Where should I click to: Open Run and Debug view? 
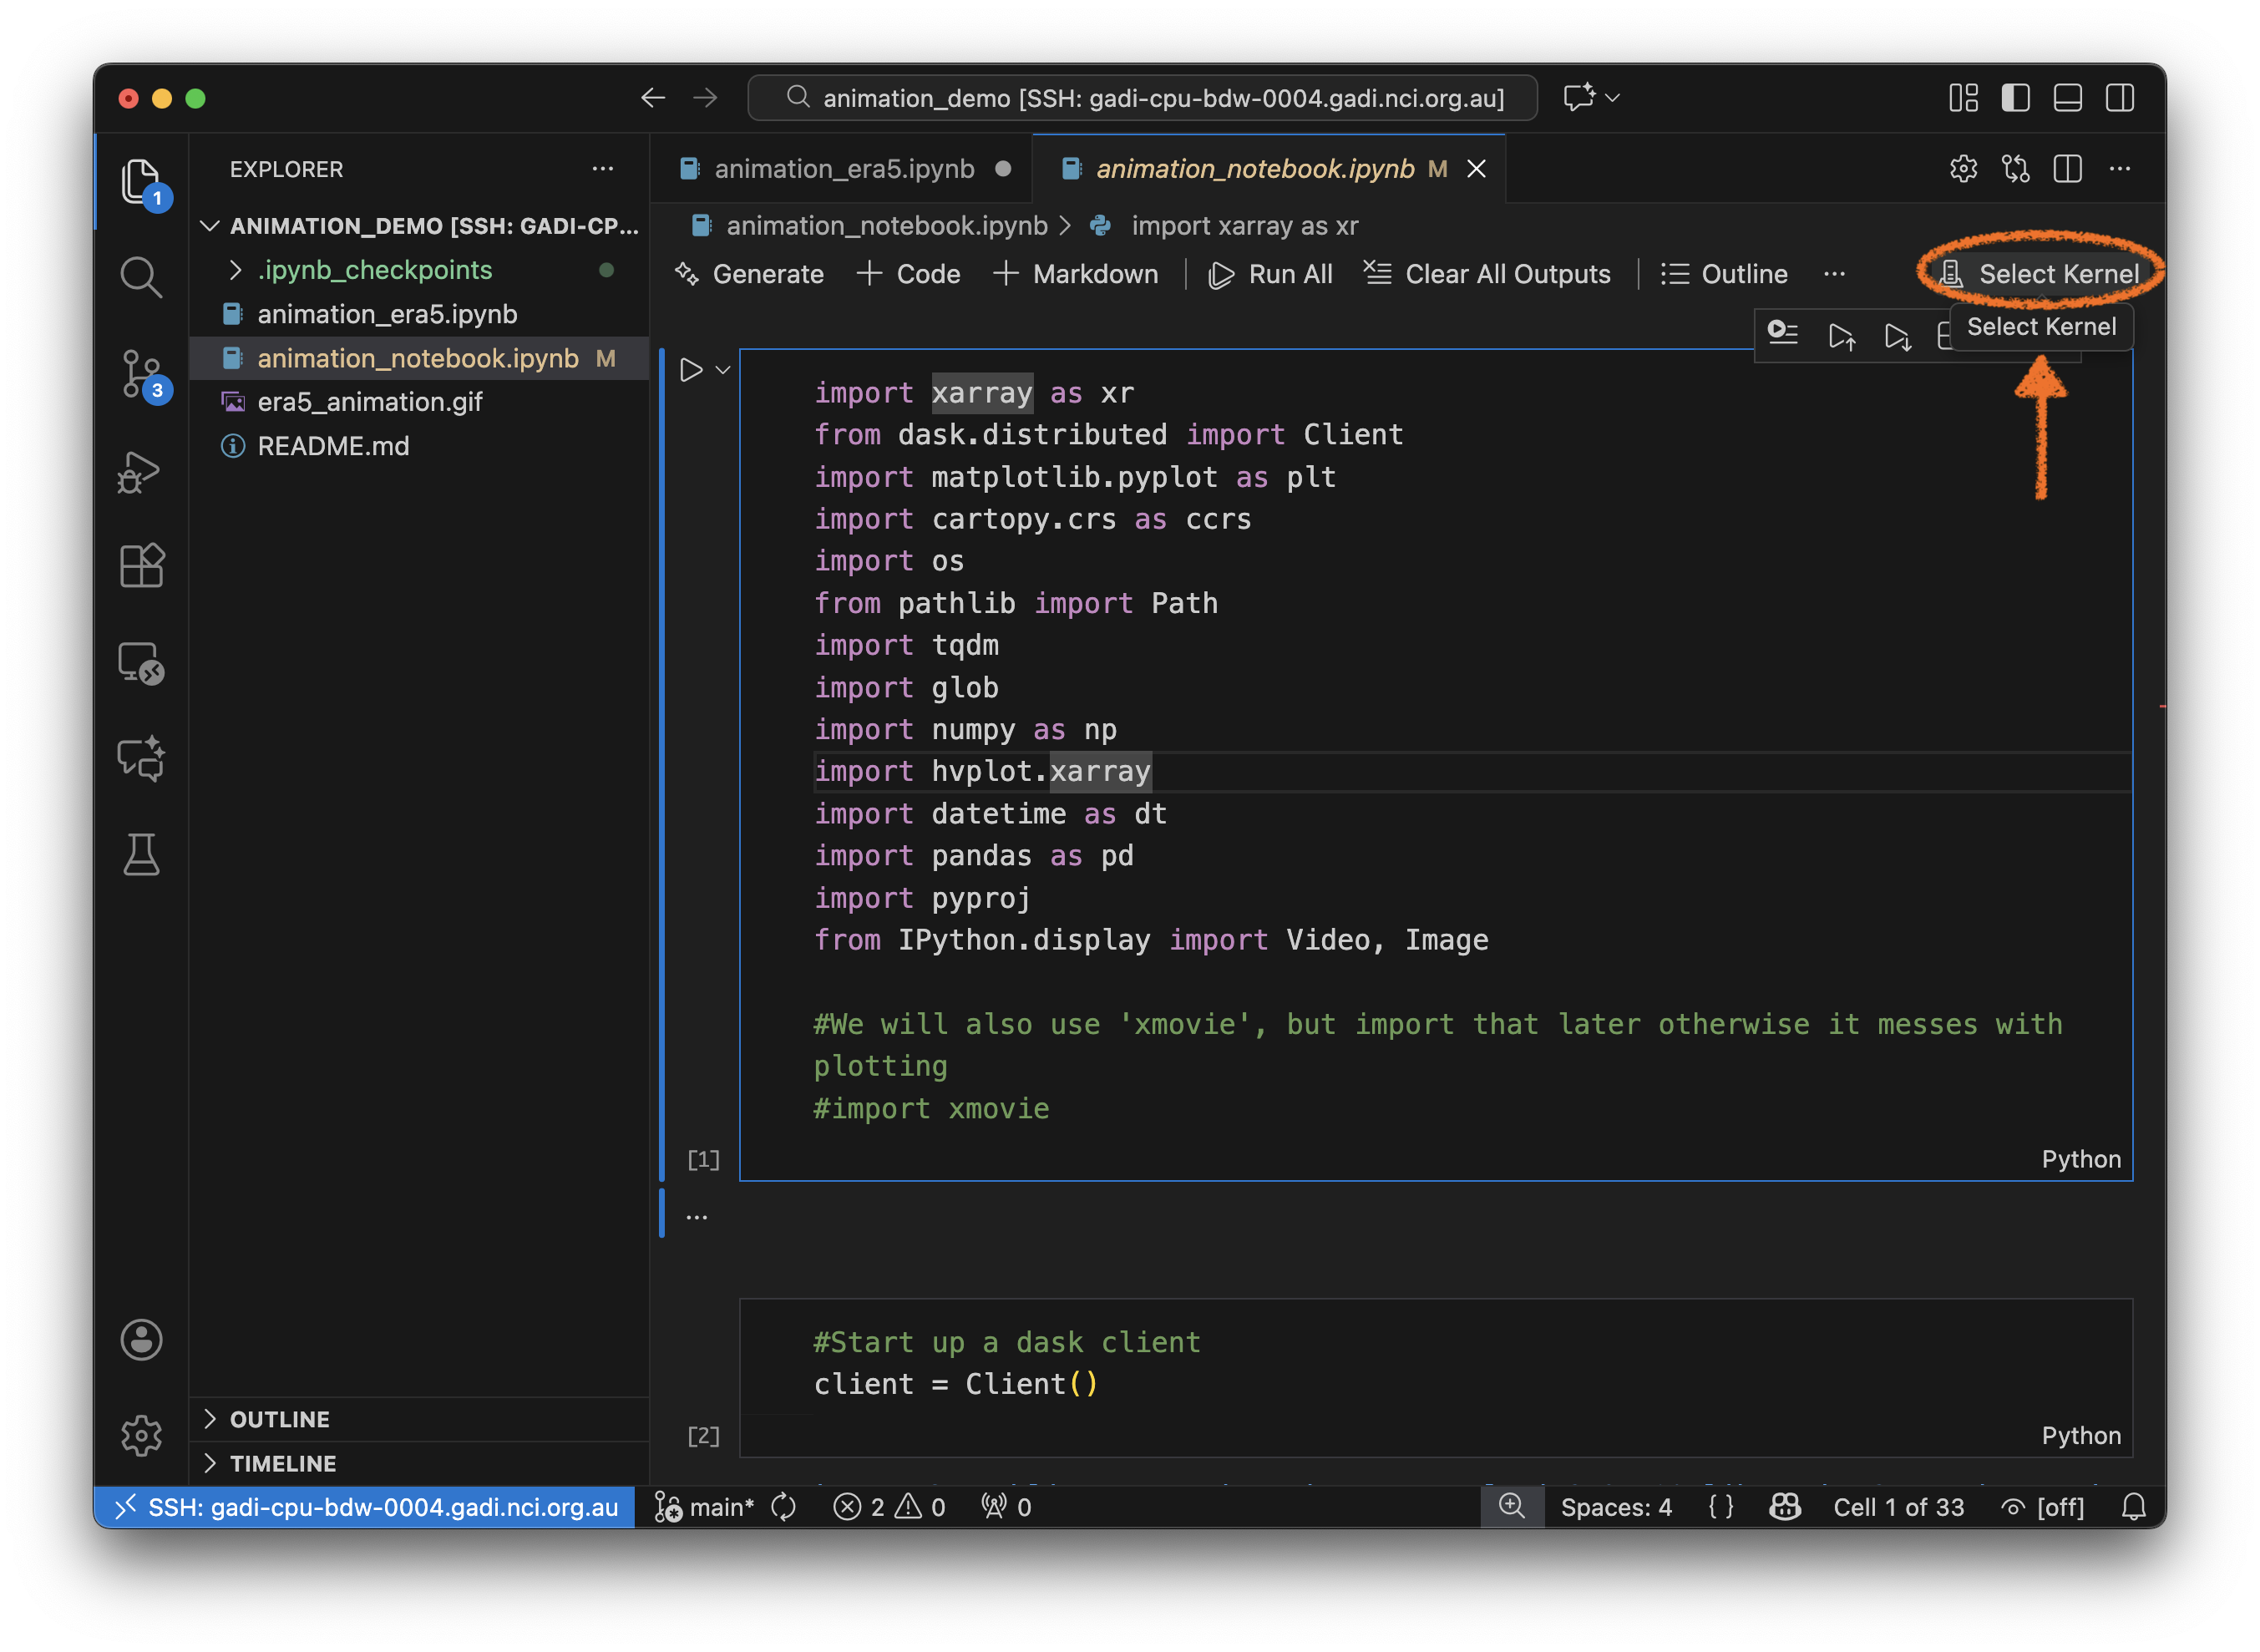141,471
